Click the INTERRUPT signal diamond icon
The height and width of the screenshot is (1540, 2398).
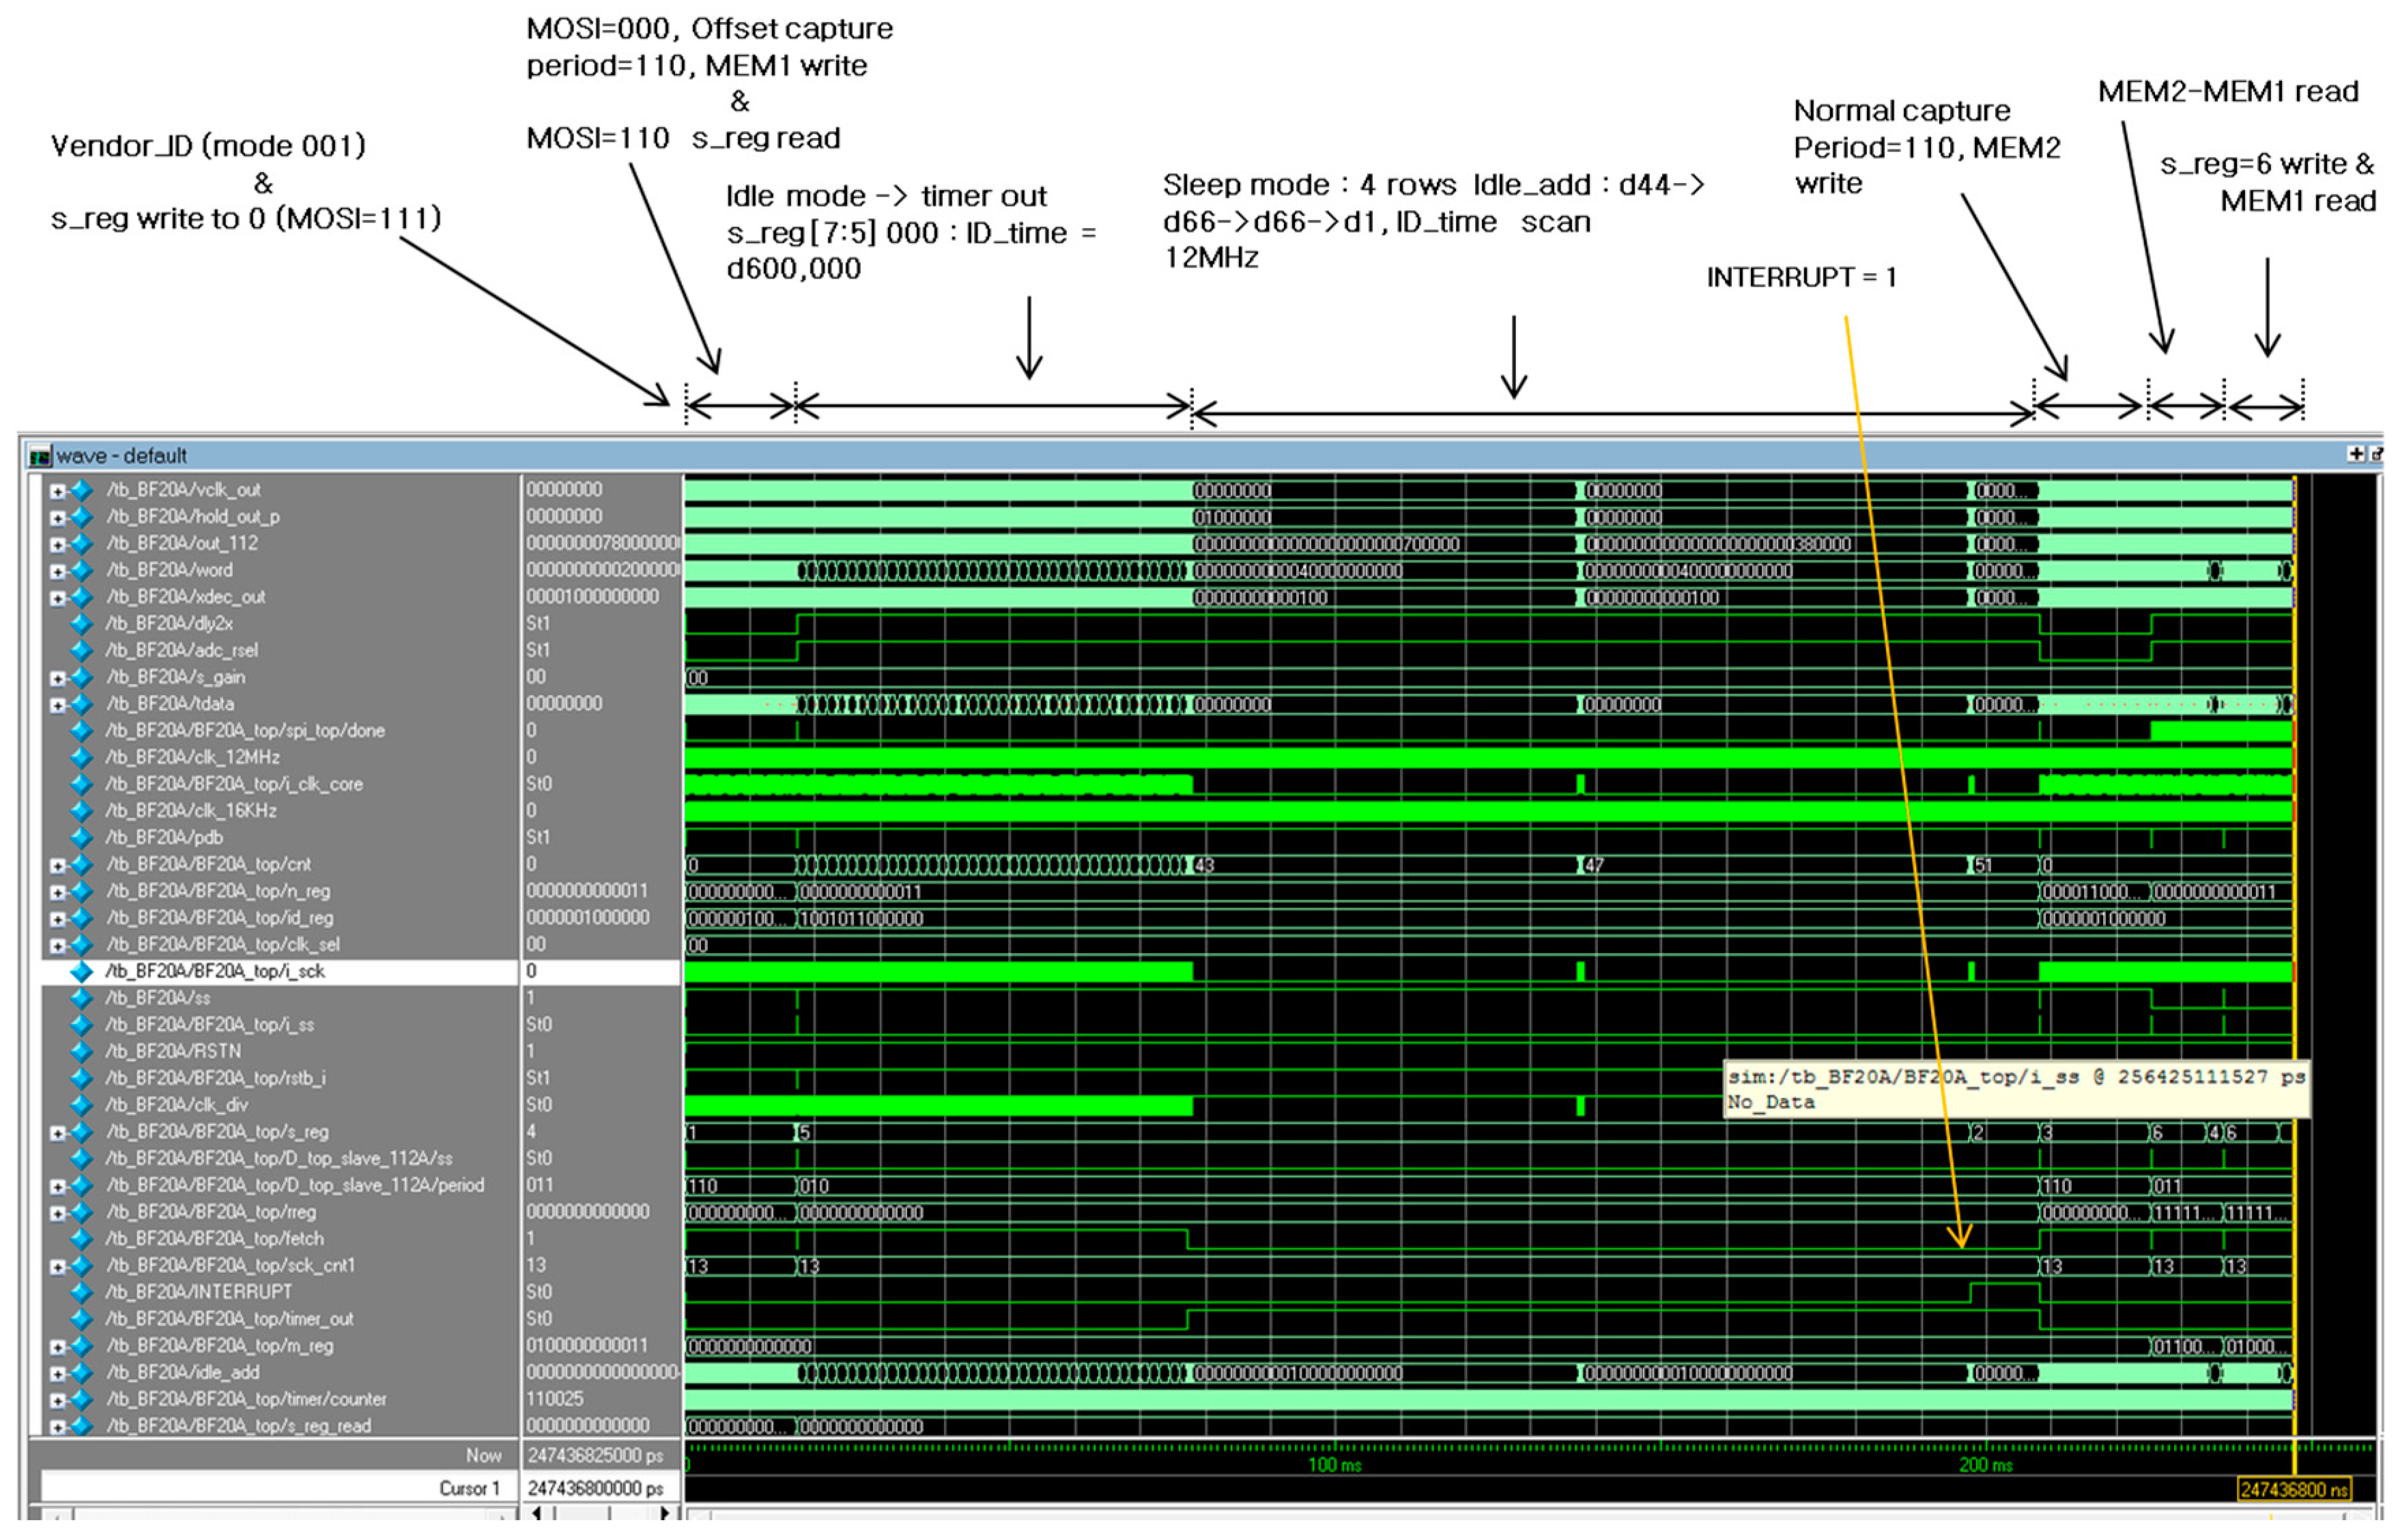(82, 1292)
